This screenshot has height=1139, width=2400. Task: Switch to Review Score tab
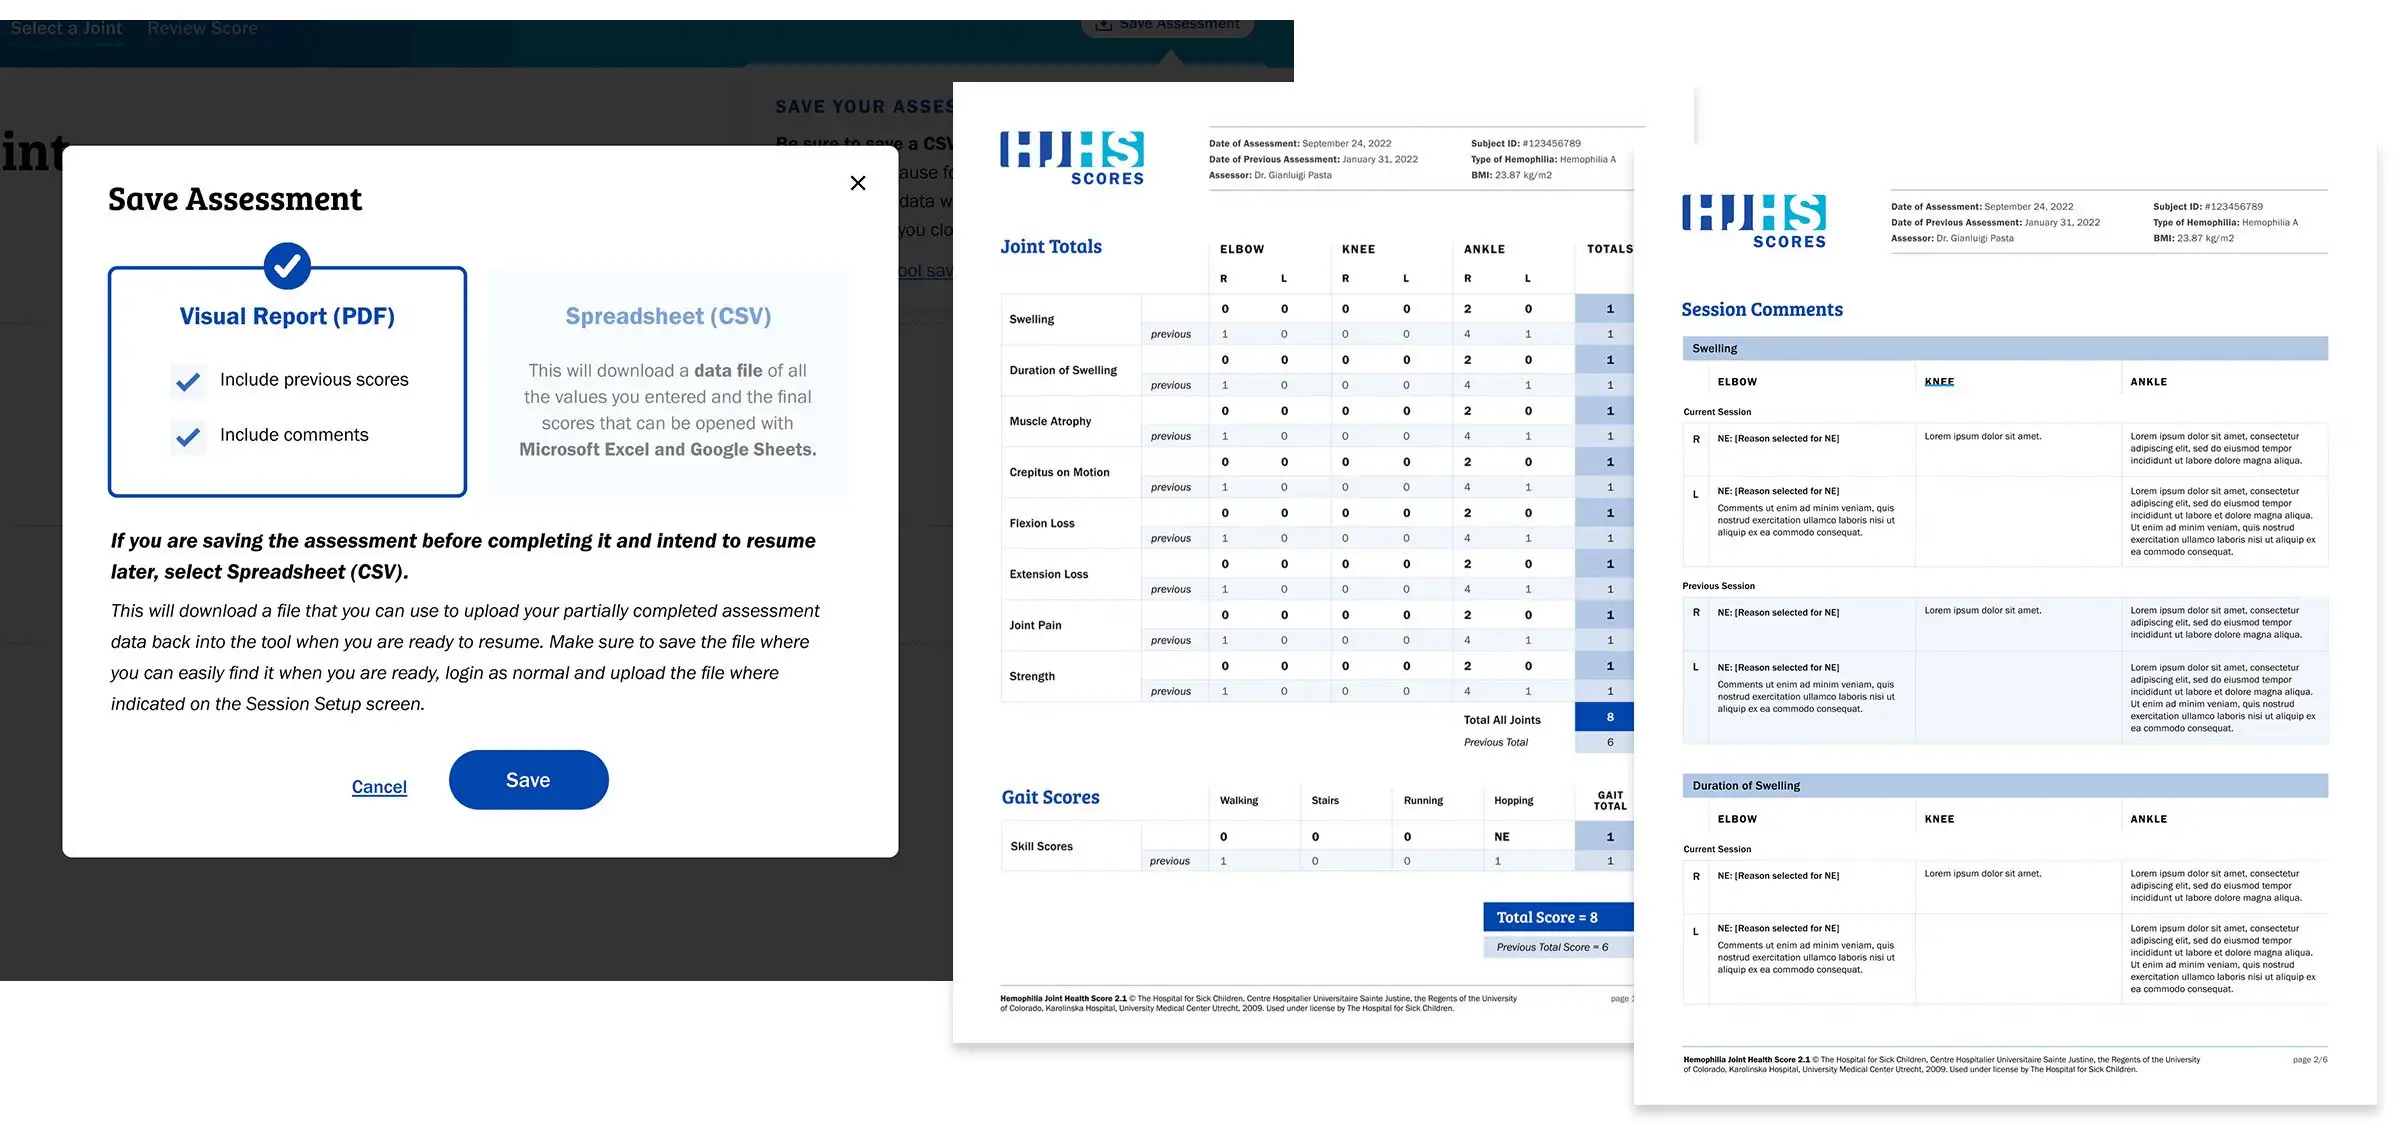pos(202,29)
